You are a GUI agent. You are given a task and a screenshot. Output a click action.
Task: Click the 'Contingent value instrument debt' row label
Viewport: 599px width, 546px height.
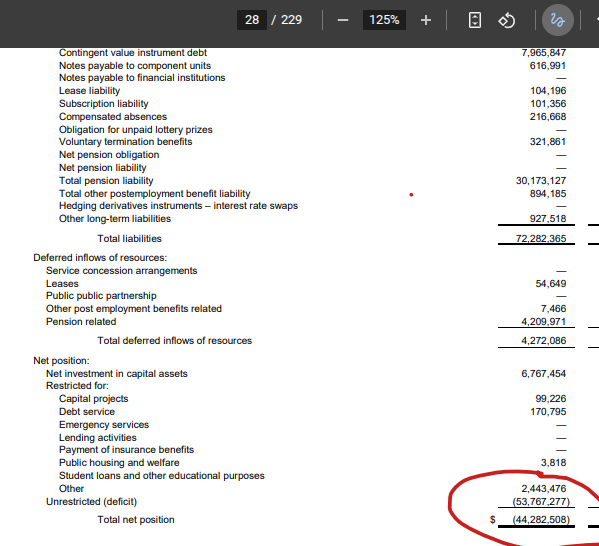(x=133, y=53)
